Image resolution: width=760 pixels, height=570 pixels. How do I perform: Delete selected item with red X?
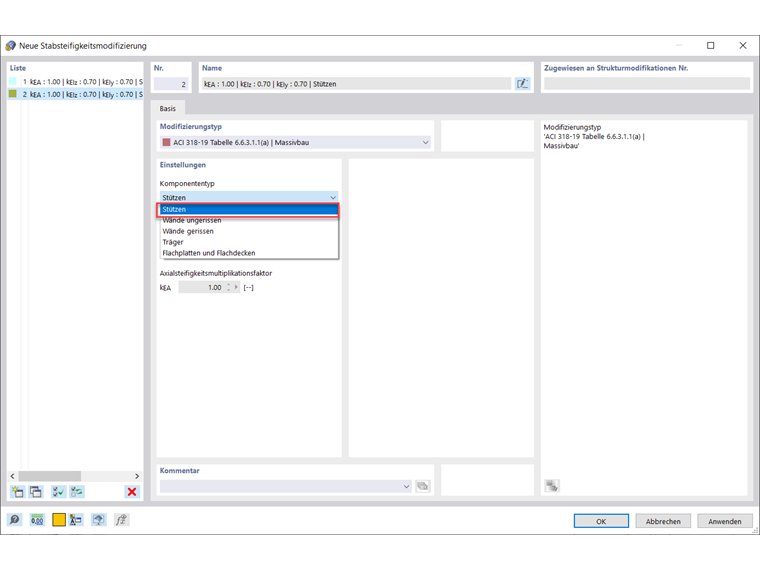pos(131,492)
